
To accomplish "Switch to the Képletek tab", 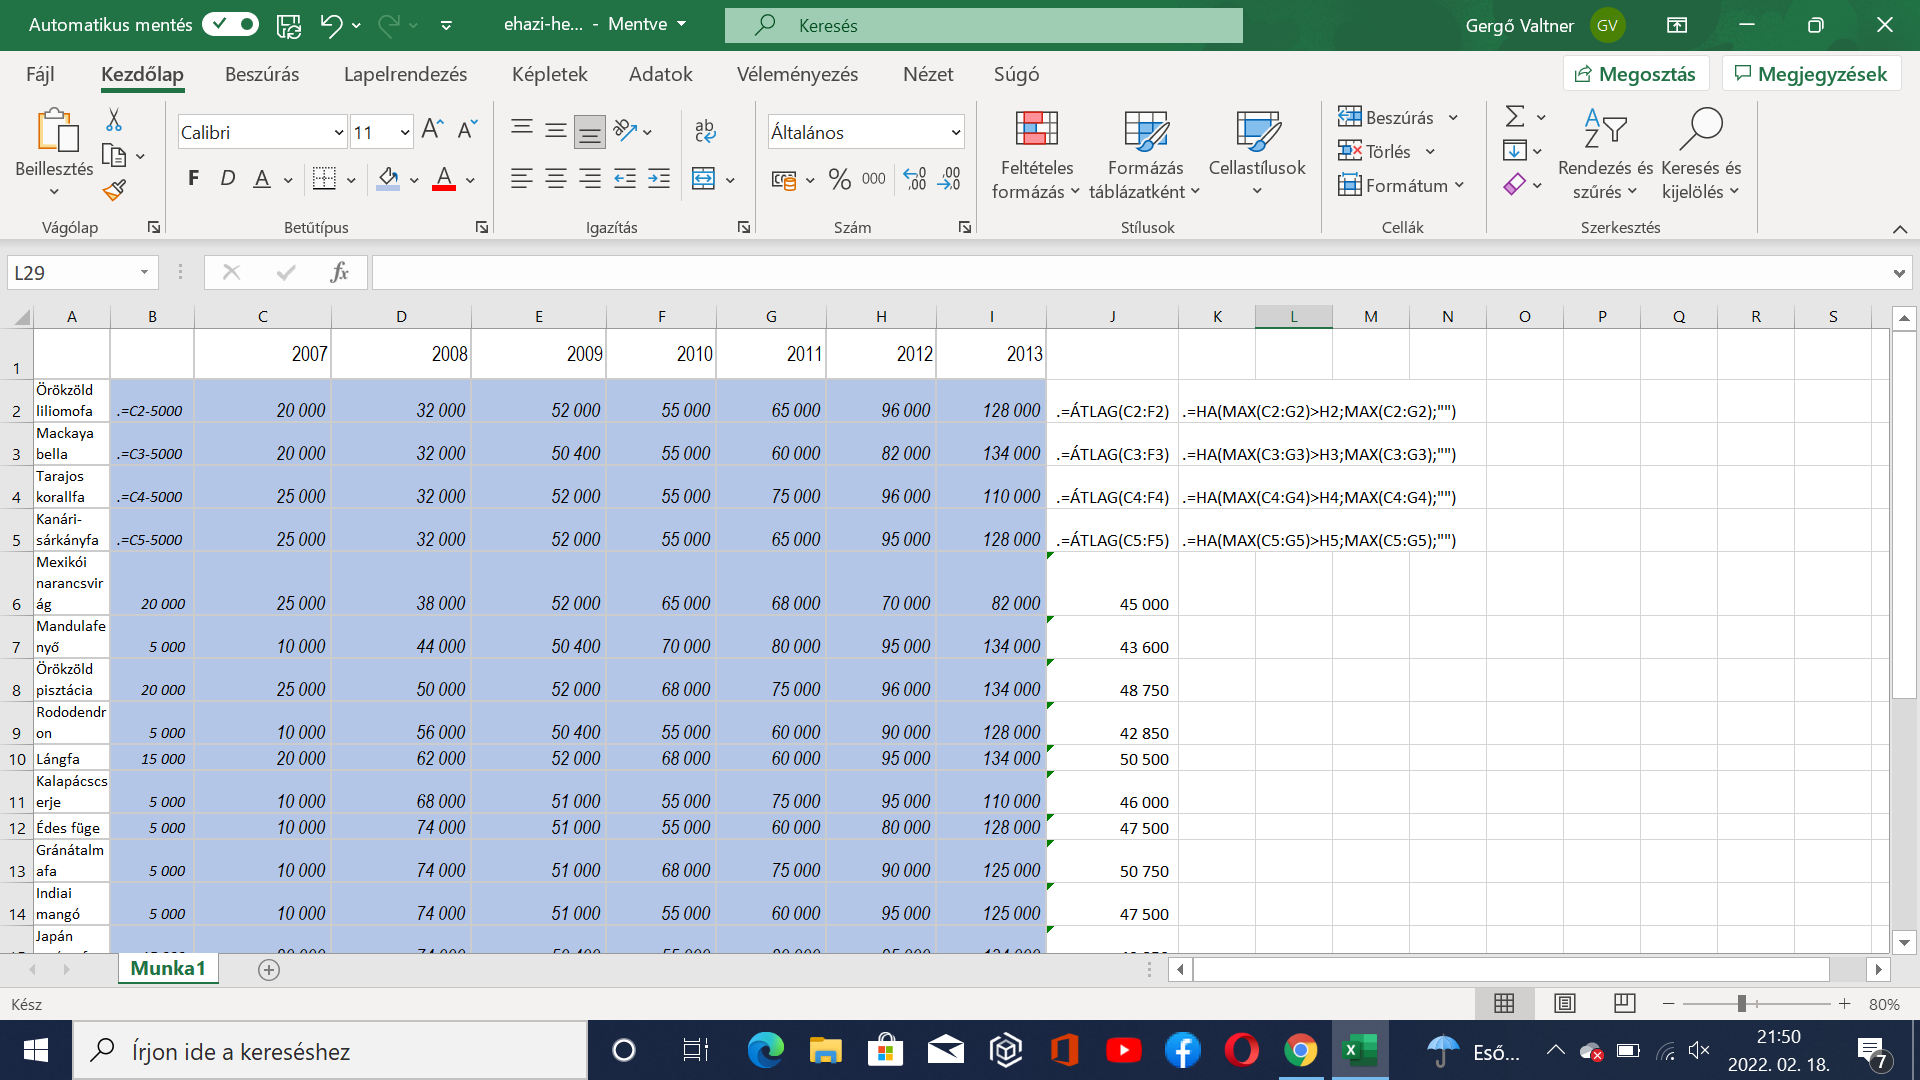I will pyautogui.click(x=549, y=74).
